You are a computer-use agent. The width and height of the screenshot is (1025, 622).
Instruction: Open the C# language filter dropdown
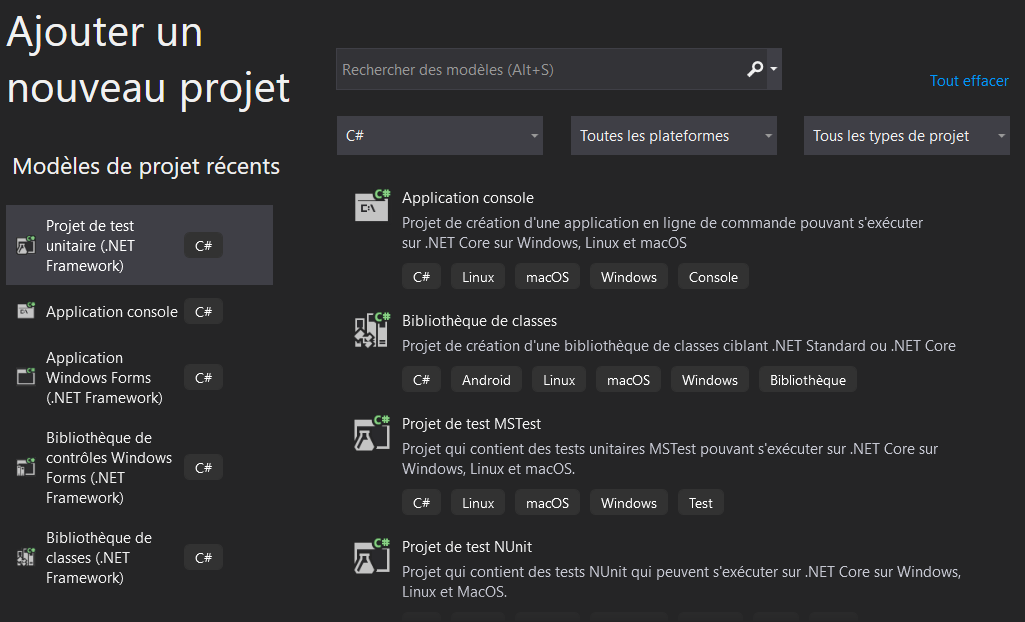[x=440, y=136]
